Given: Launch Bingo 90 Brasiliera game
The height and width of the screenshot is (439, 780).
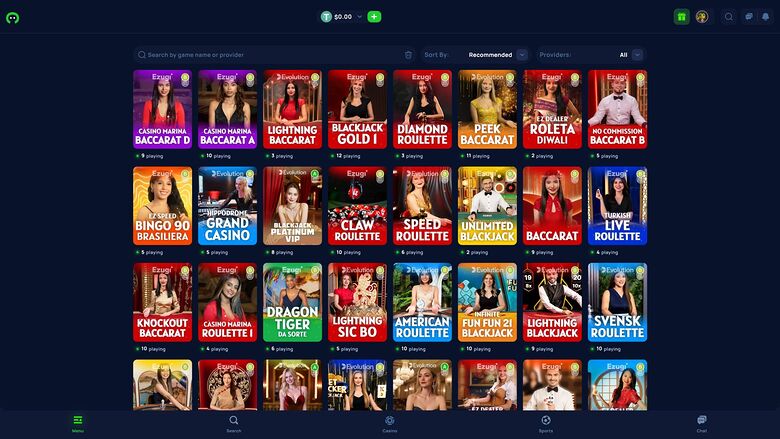Looking at the screenshot, I should 163,206.
